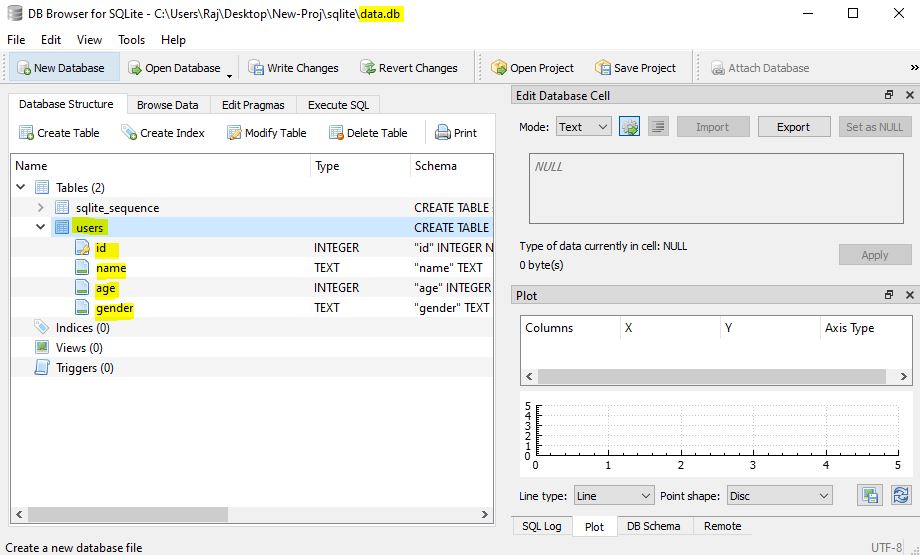Viewport: 920px width, 555px height.
Task: Click the plot refresh icon button
Action: click(x=901, y=495)
